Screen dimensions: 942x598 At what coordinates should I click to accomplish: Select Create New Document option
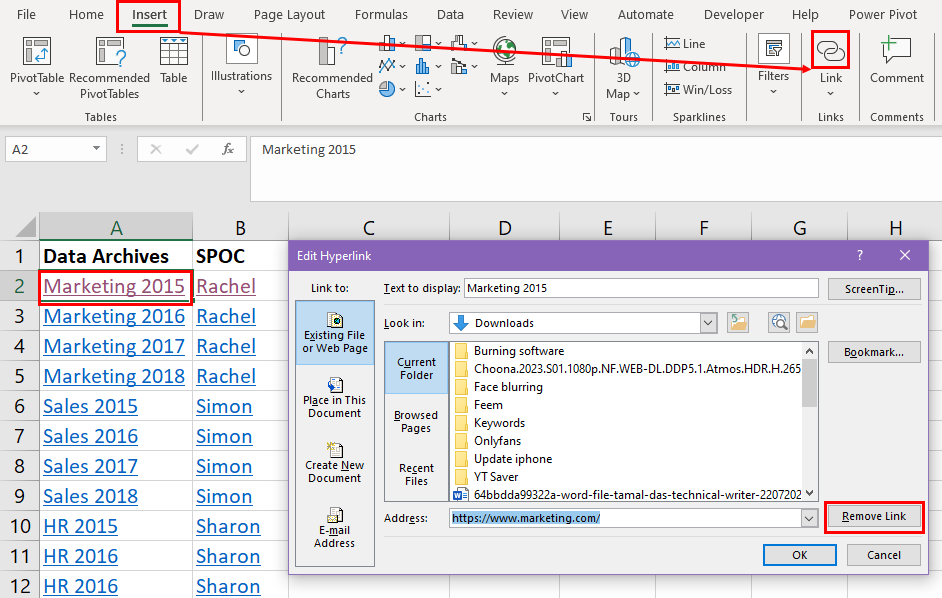pyautogui.click(x=335, y=463)
